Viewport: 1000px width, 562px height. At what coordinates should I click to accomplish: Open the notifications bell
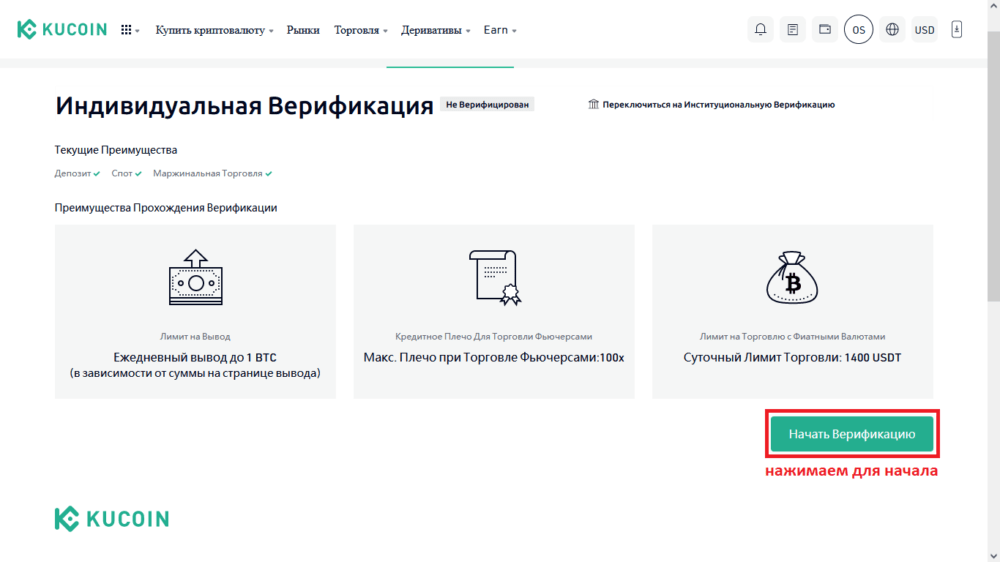pyautogui.click(x=761, y=30)
